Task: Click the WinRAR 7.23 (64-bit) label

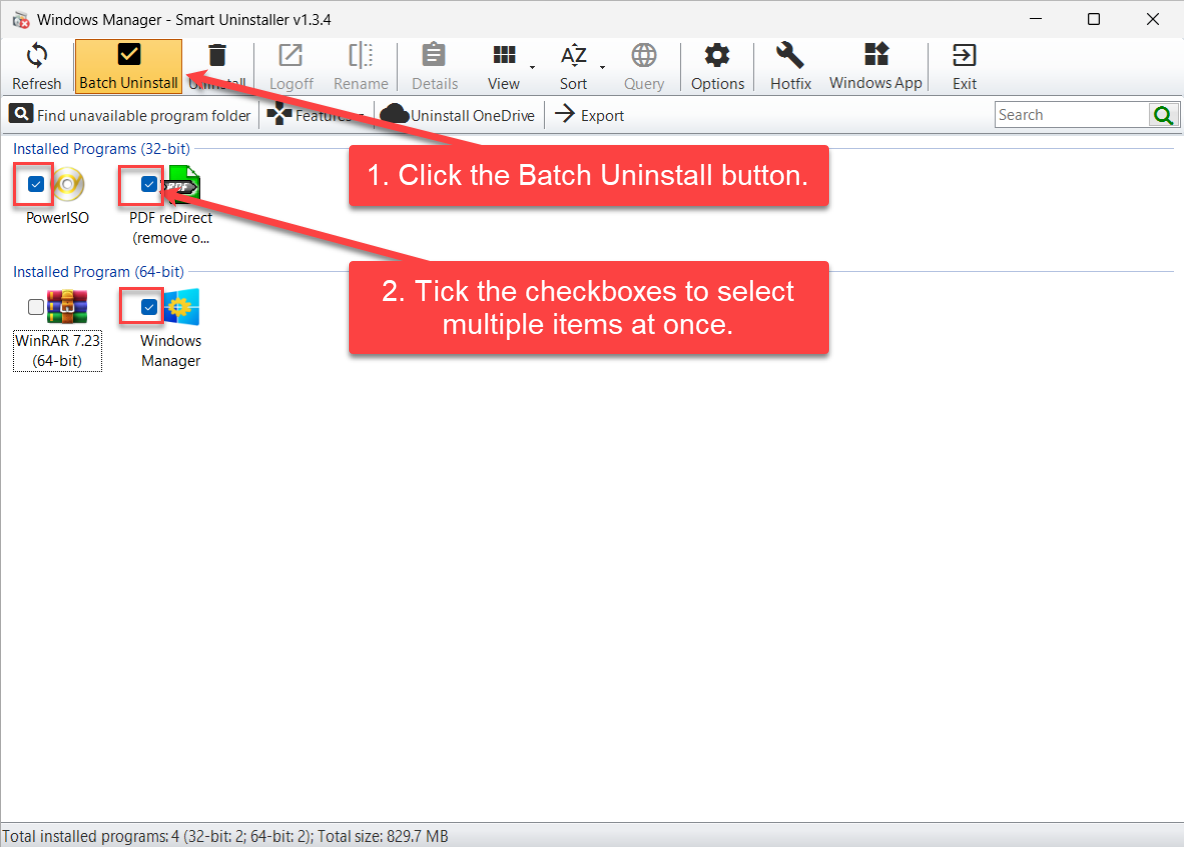Action: click(57, 350)
